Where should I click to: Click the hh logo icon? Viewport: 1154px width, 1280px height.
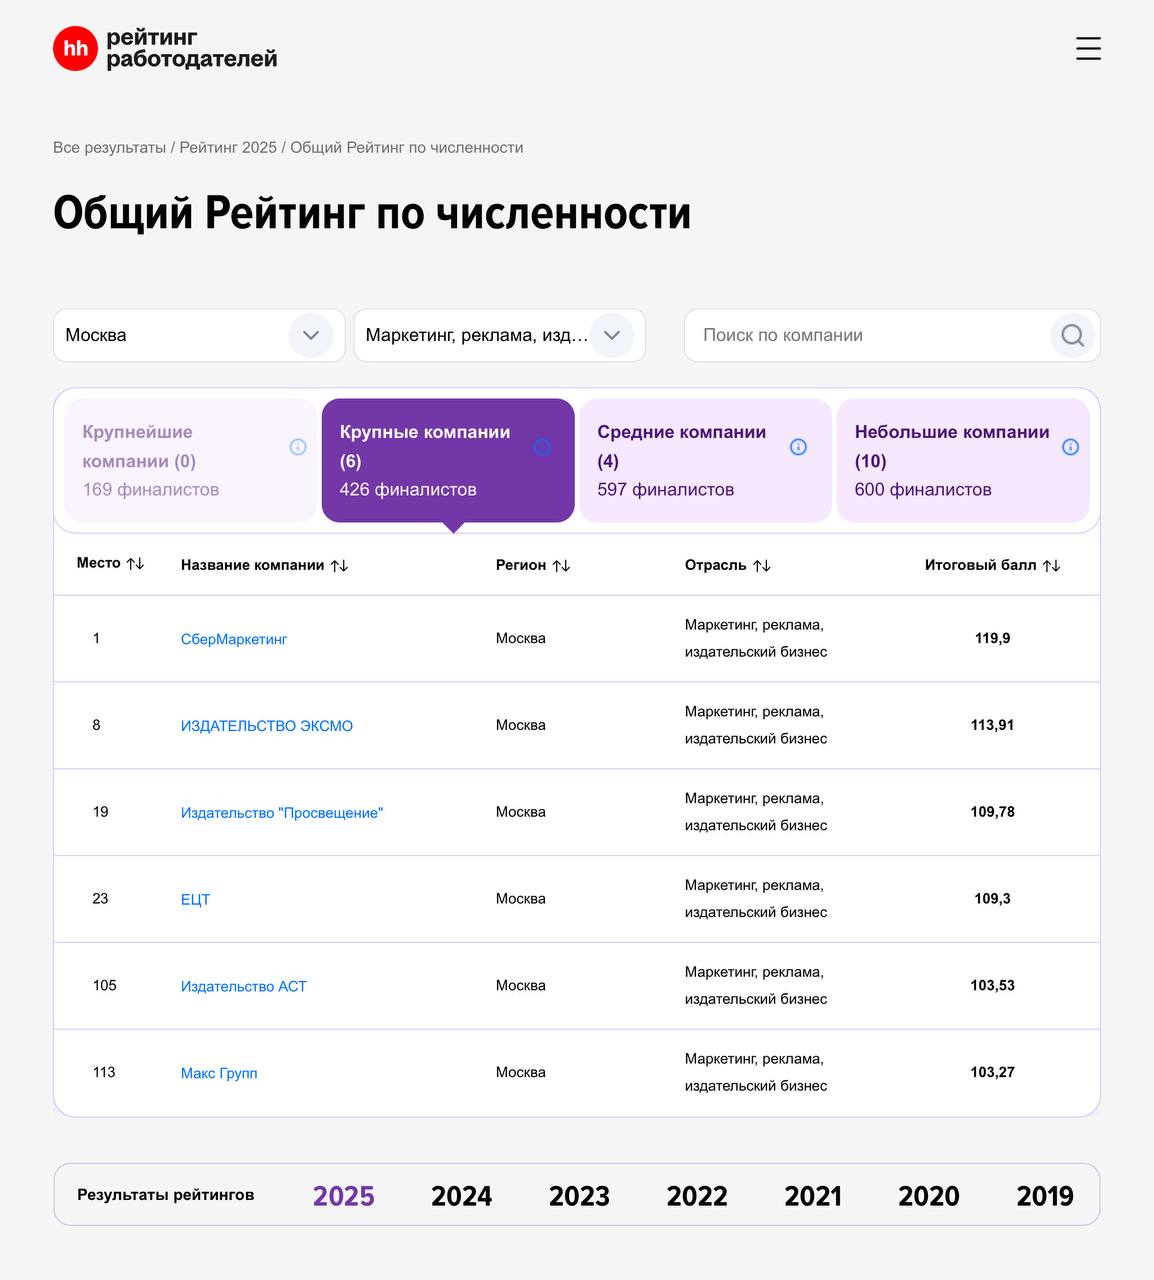tap(75, 48)
